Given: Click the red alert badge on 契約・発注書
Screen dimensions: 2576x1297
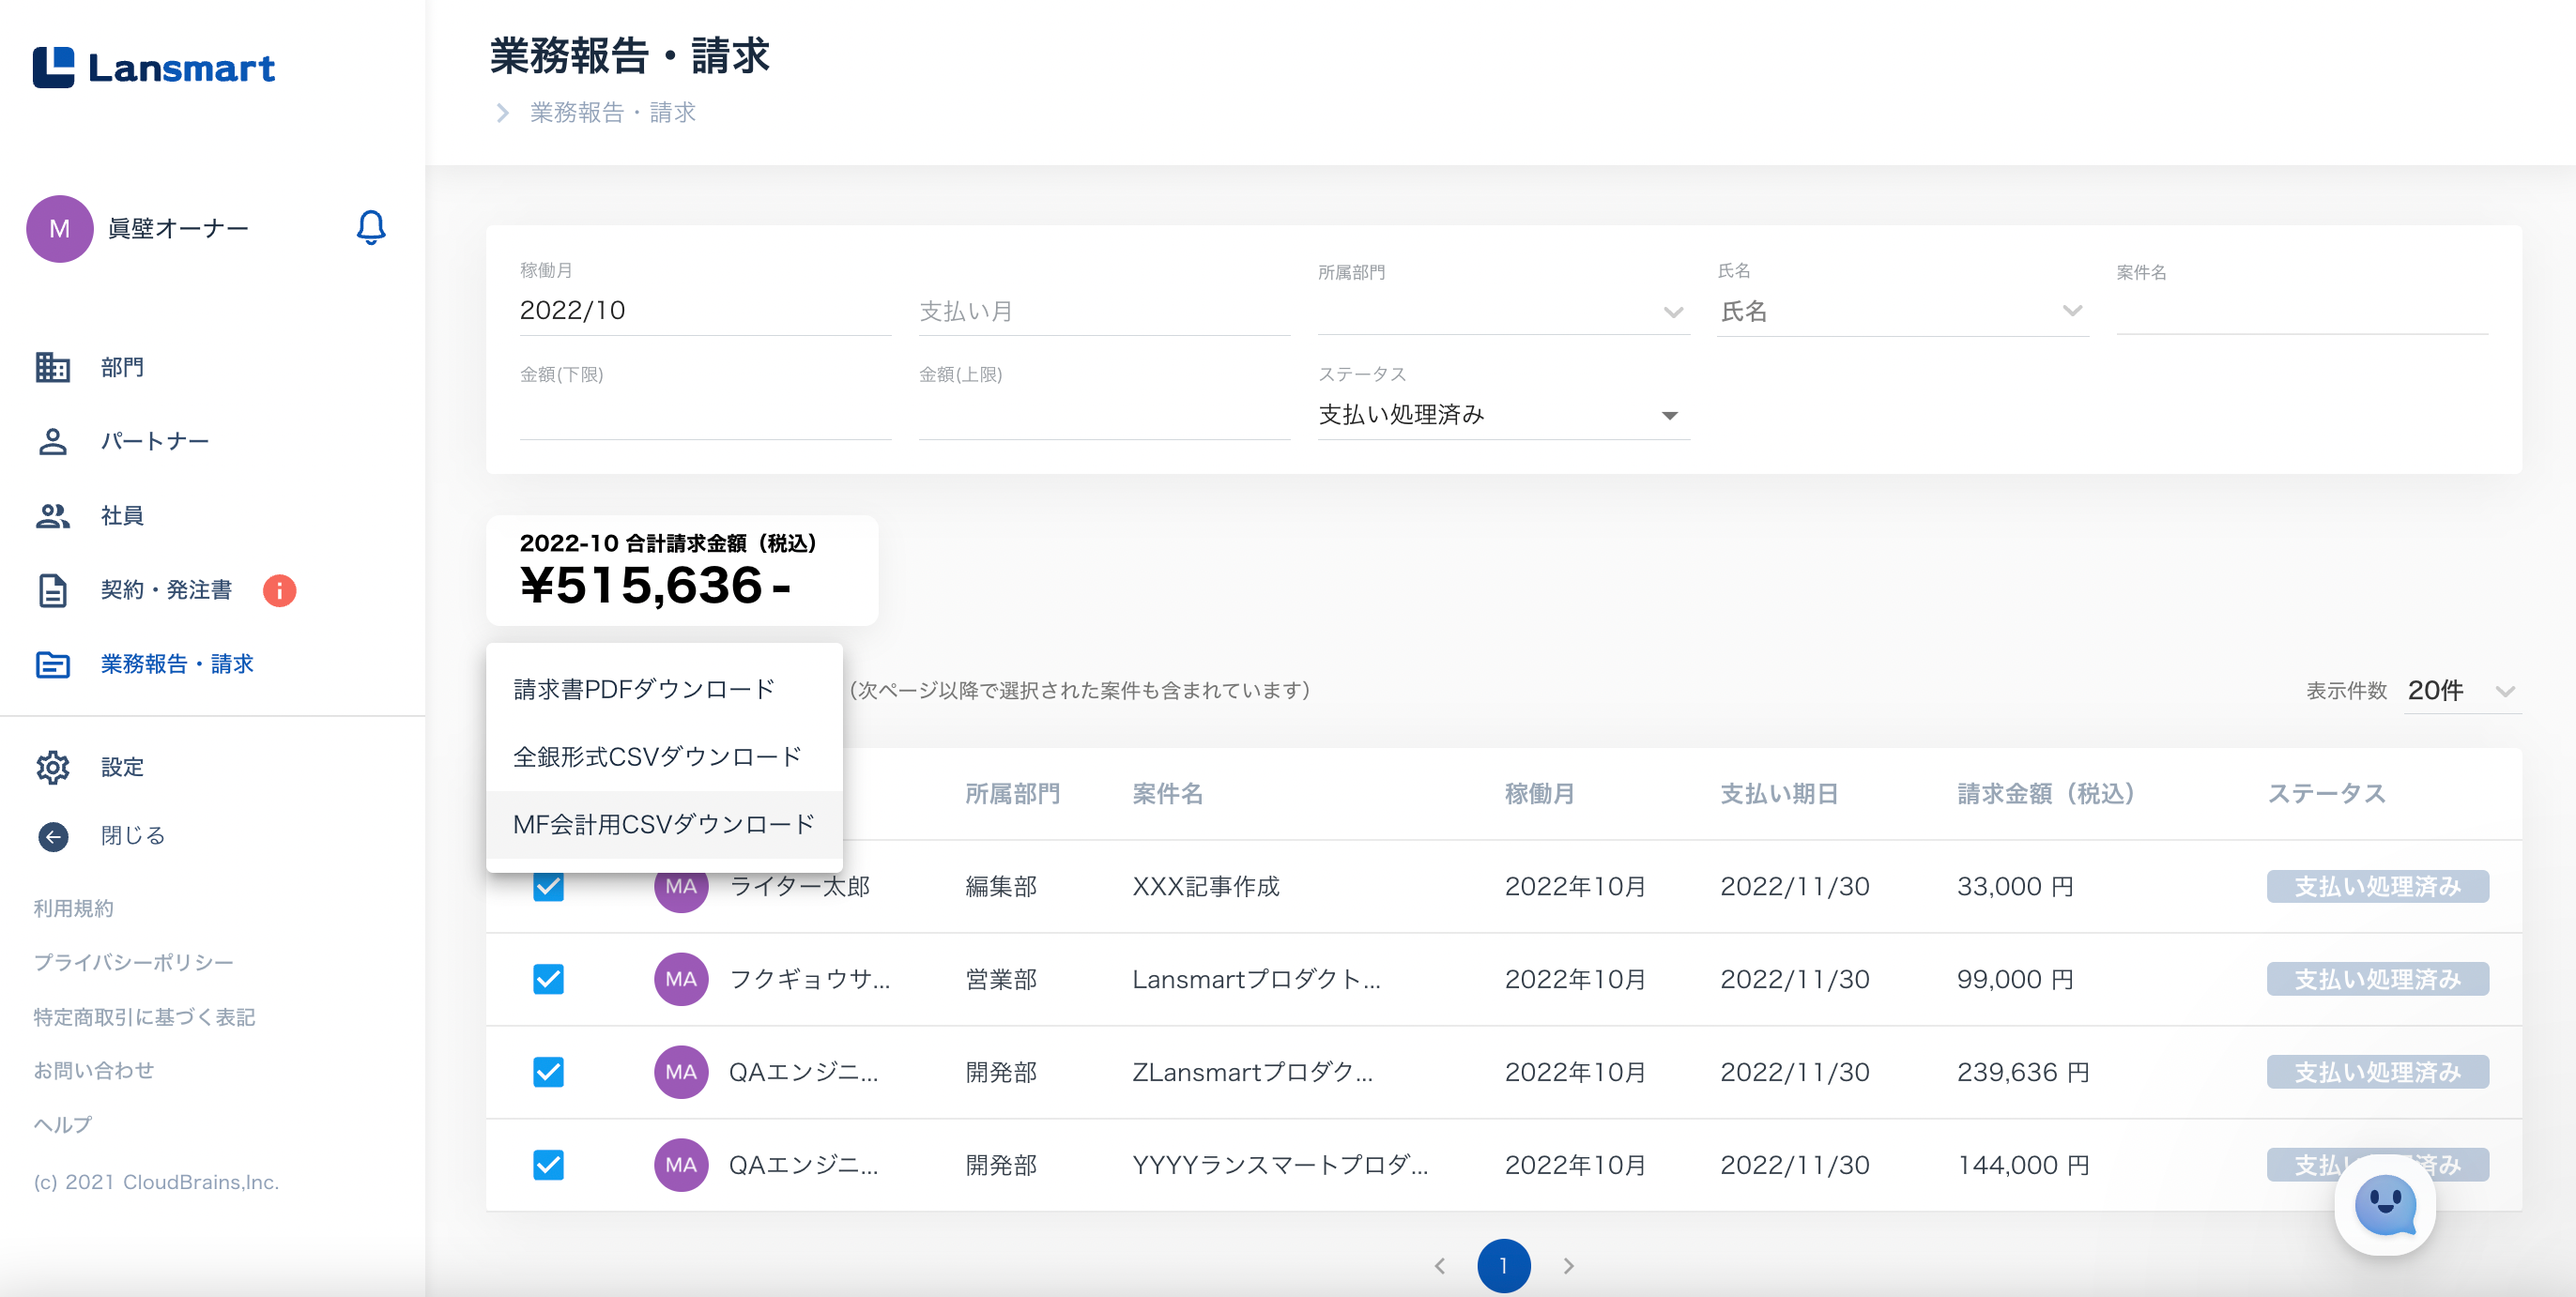Looking at the screenshot, I should pos(279,590).
